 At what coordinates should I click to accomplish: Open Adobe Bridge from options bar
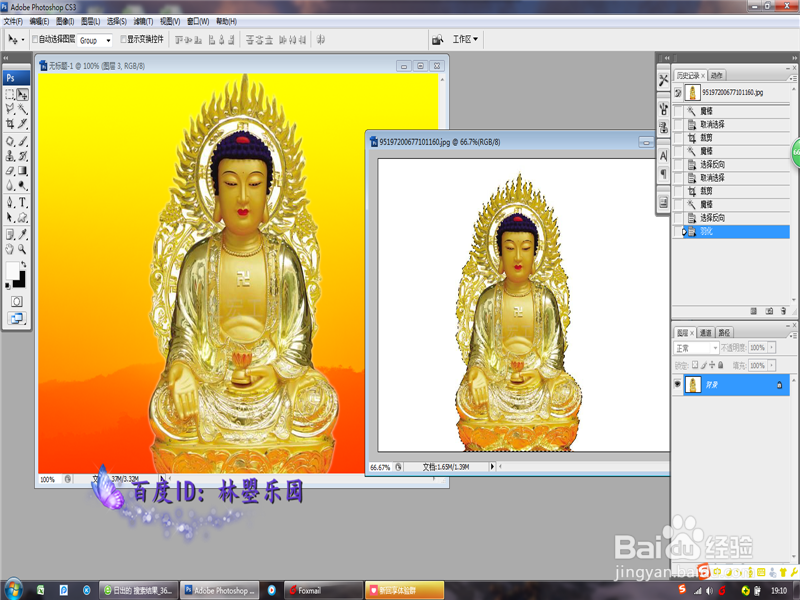tap(437, 40)
